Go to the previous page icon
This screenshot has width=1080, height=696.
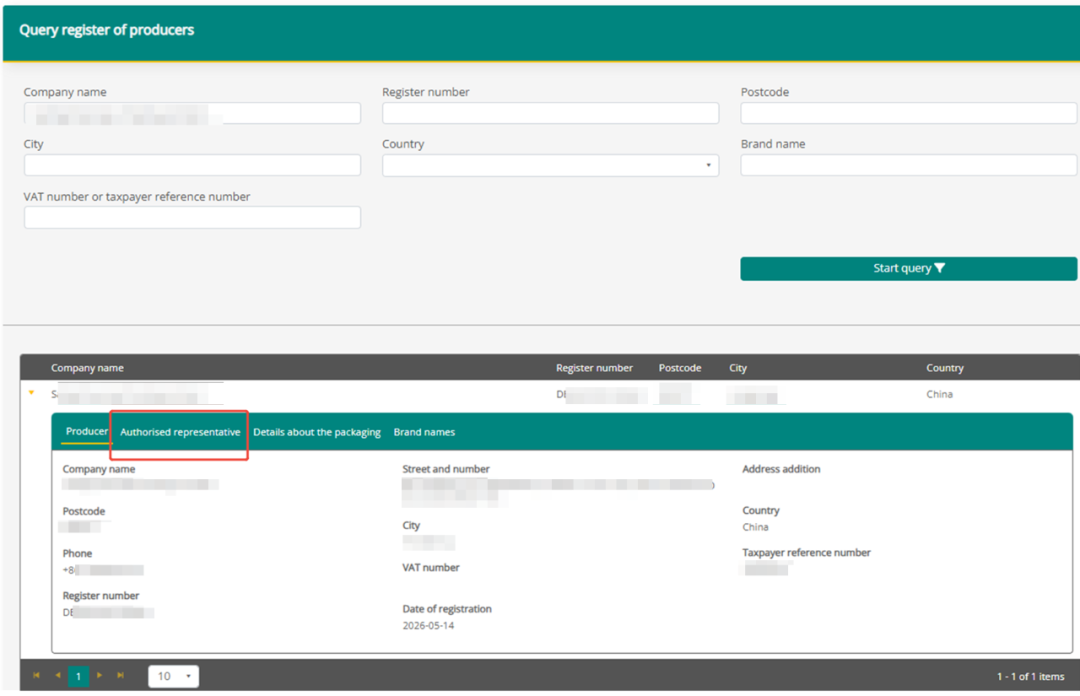pyautogui.click(x=58, y=675)
